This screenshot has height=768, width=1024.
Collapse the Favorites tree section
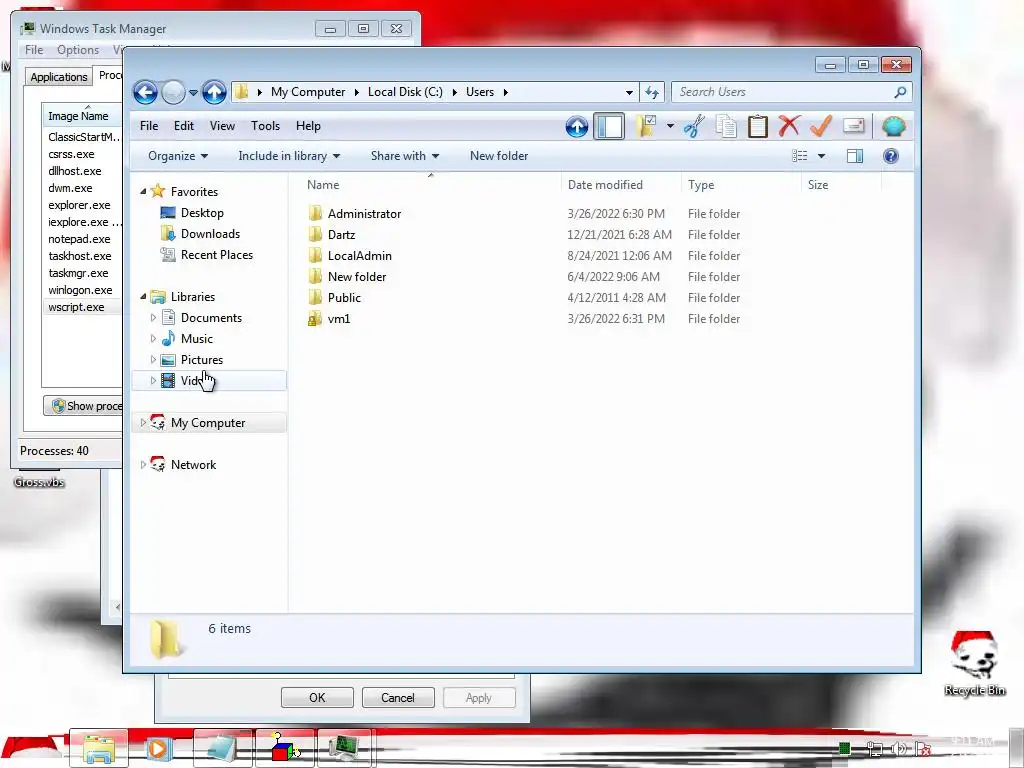pyautogui.click(x=143, y=191)
